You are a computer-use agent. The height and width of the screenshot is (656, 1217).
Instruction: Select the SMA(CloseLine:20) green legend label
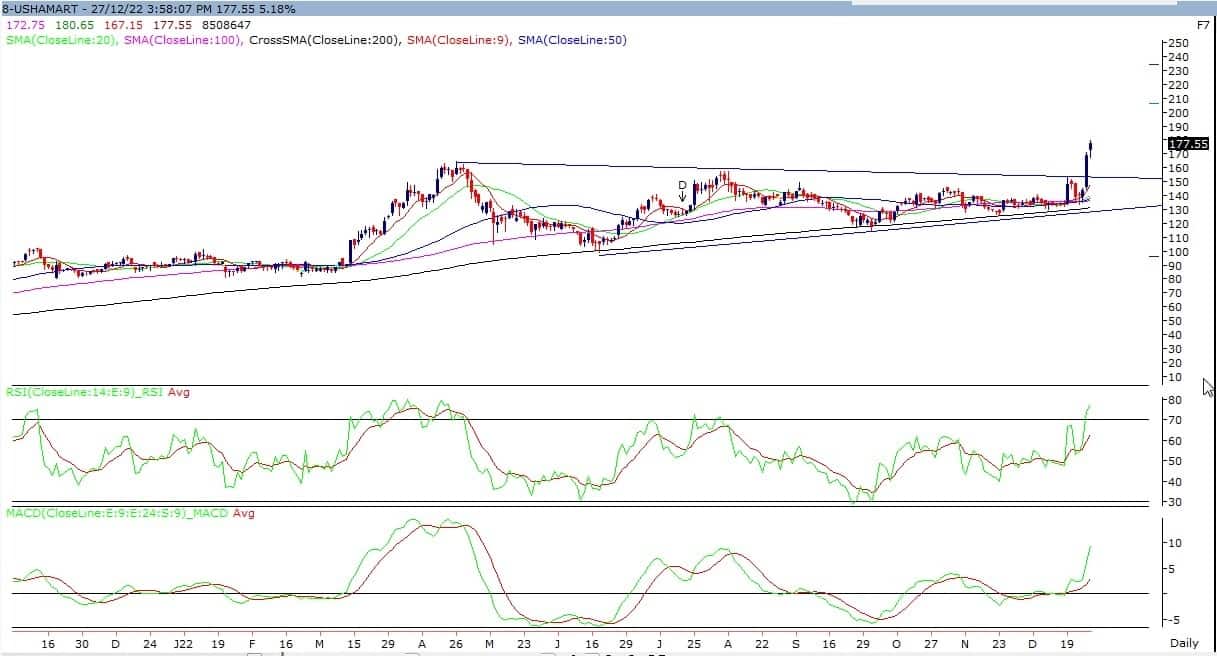point(62,40)
